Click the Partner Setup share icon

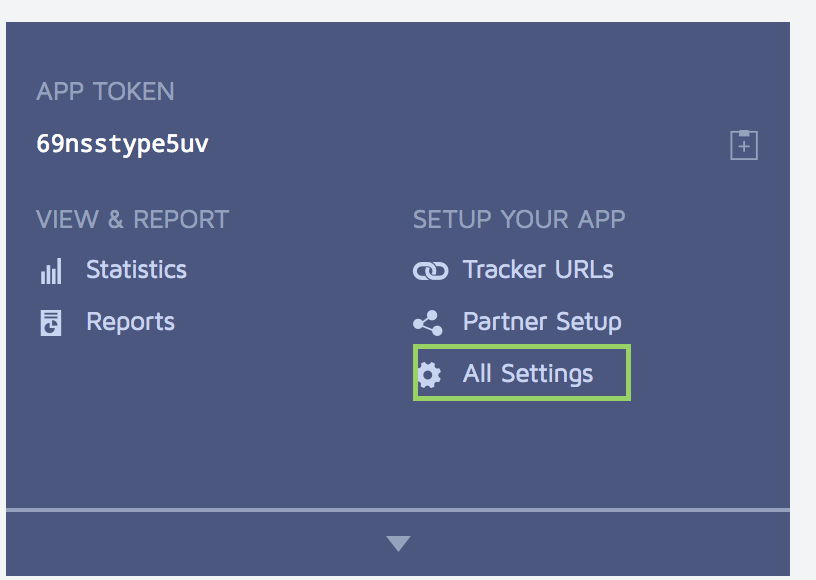(x=428, y=323)
